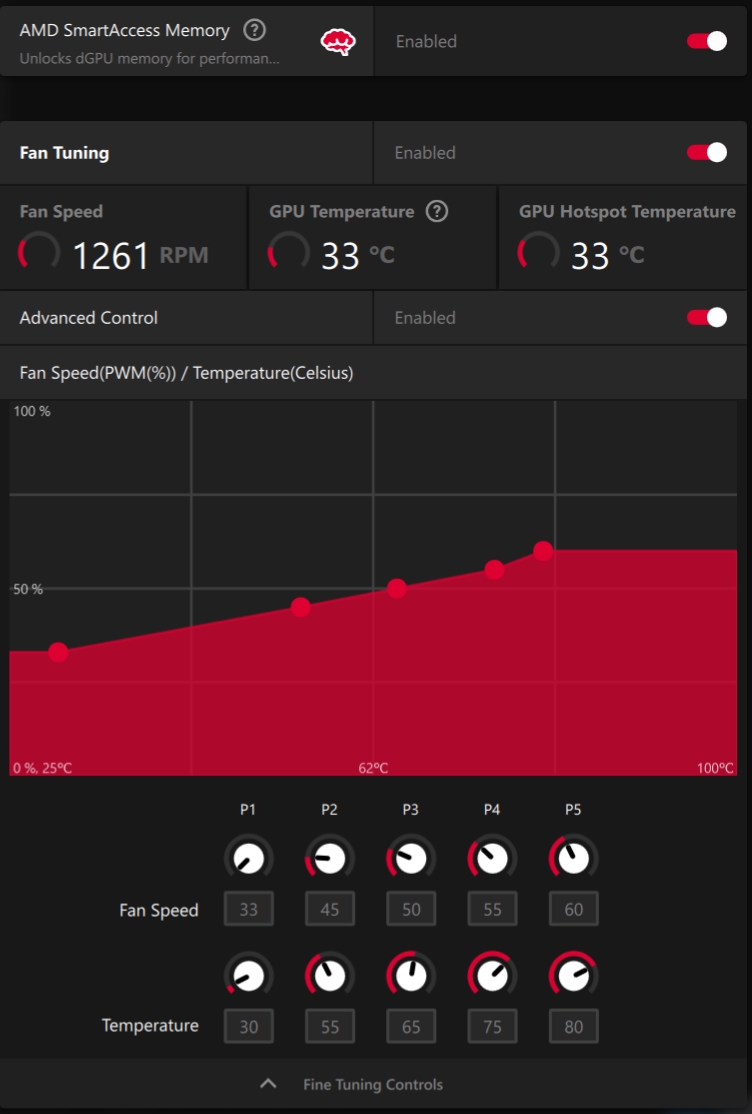Click the 62°C axis label on graph

pyautogui.click(x=373, y=768)
